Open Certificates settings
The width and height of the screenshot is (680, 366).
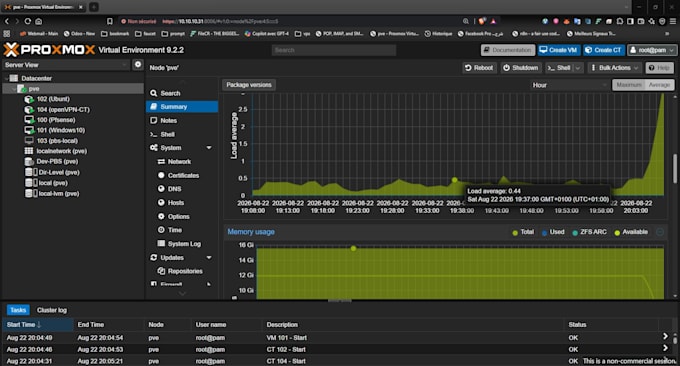pos(183,175)
